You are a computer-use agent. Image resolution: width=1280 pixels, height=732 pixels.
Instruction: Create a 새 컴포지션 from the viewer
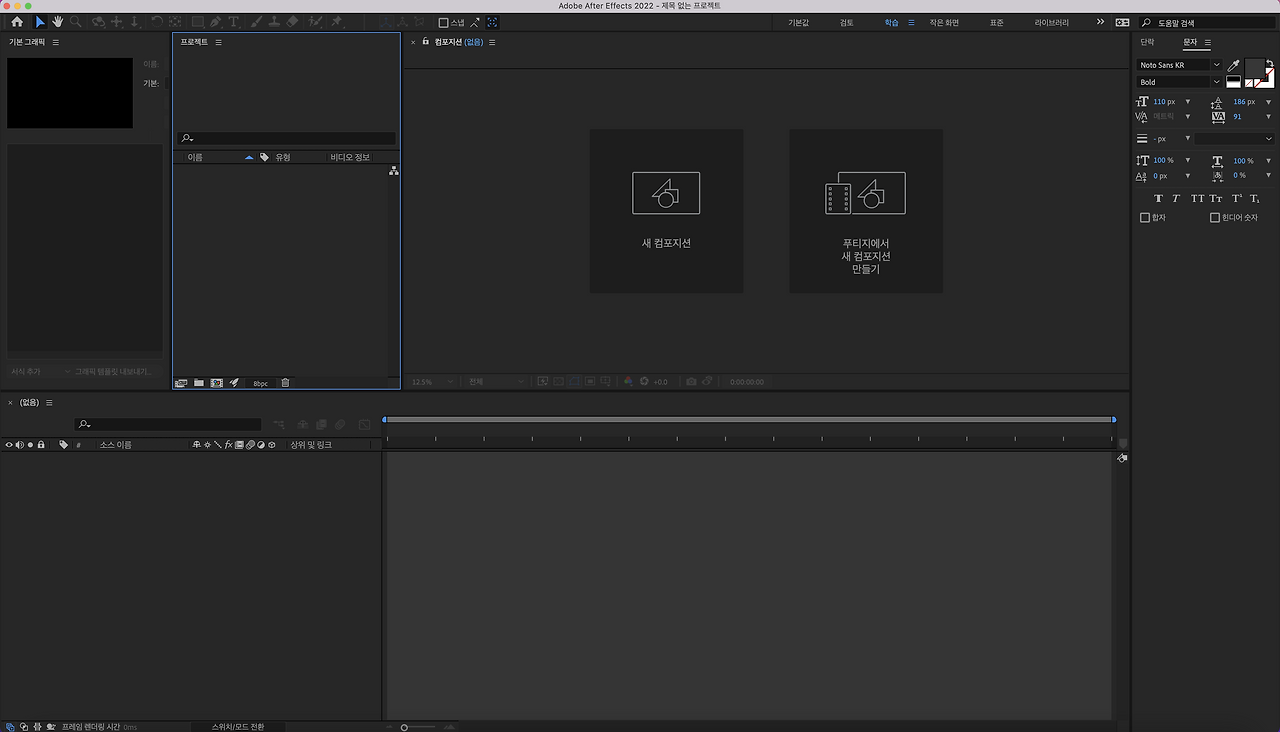[x=666, y=211]
